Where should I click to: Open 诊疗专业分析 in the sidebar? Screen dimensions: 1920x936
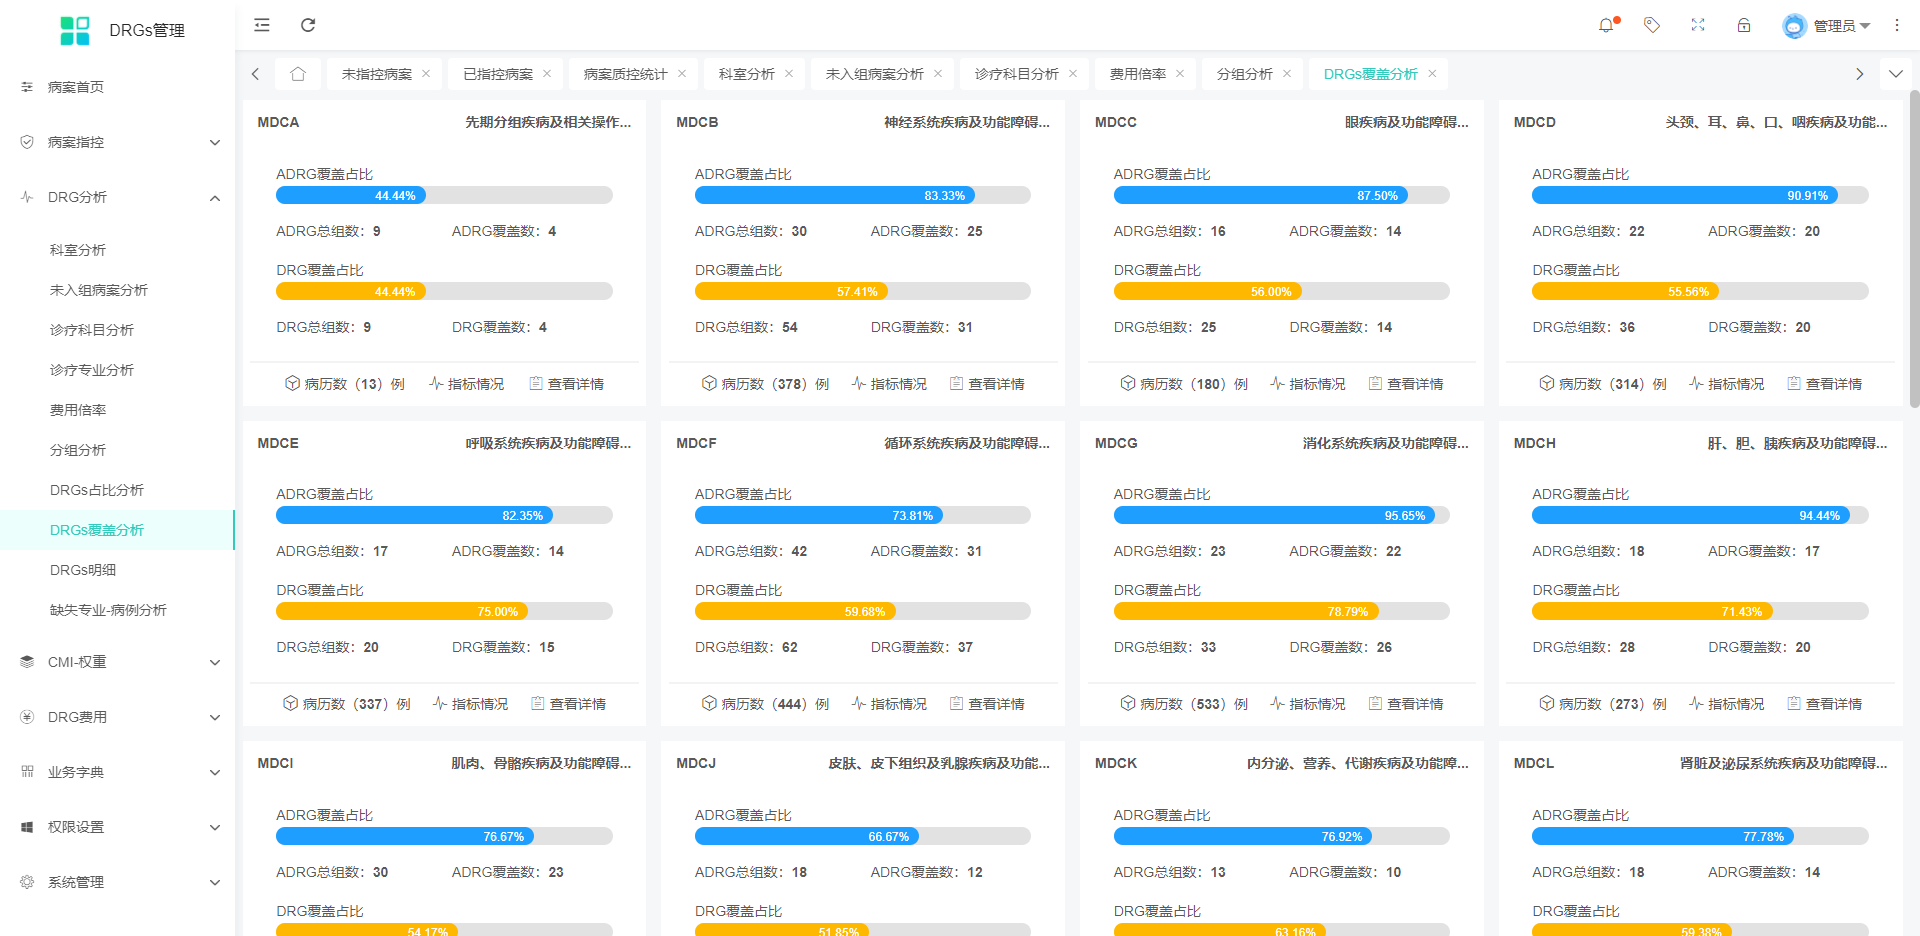tap(92, 370)
